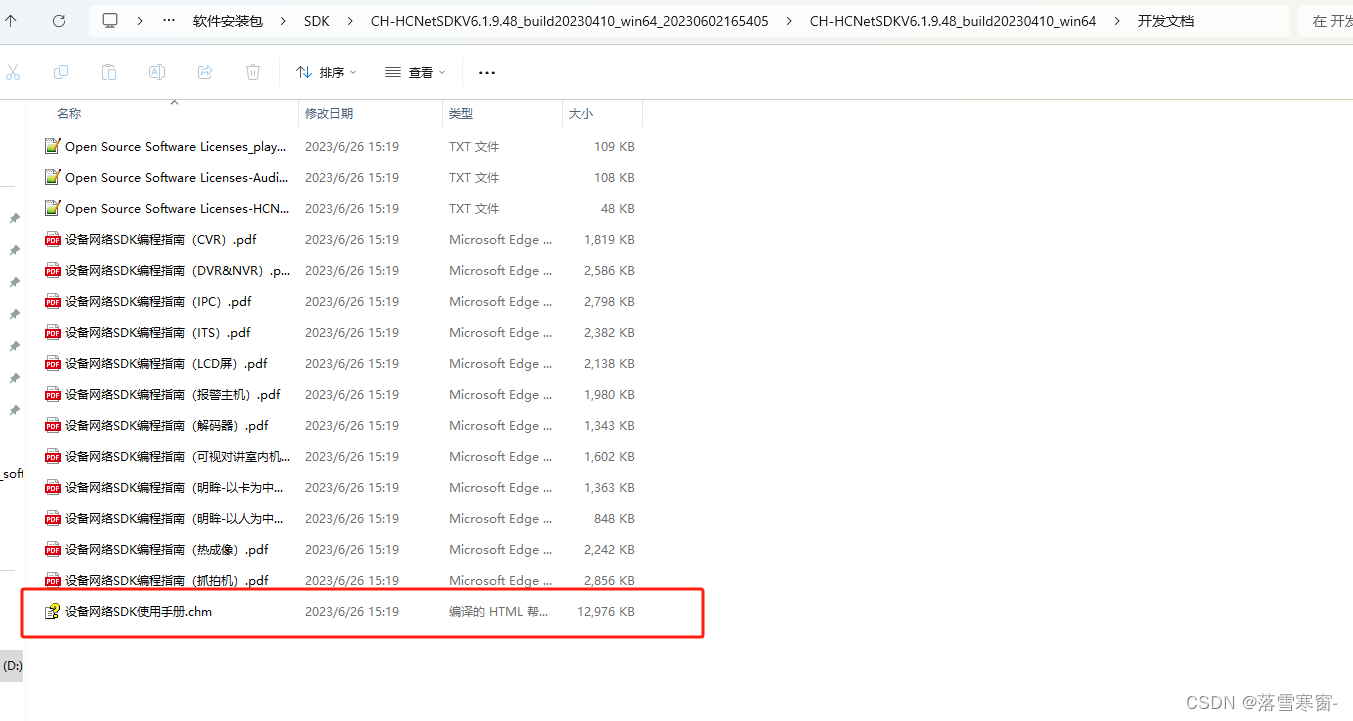This screenshot has height=721, width=1353.
Task: Click CHM help icon of 设备网络SDK使用手册.chm
Action: pos(53,611)
